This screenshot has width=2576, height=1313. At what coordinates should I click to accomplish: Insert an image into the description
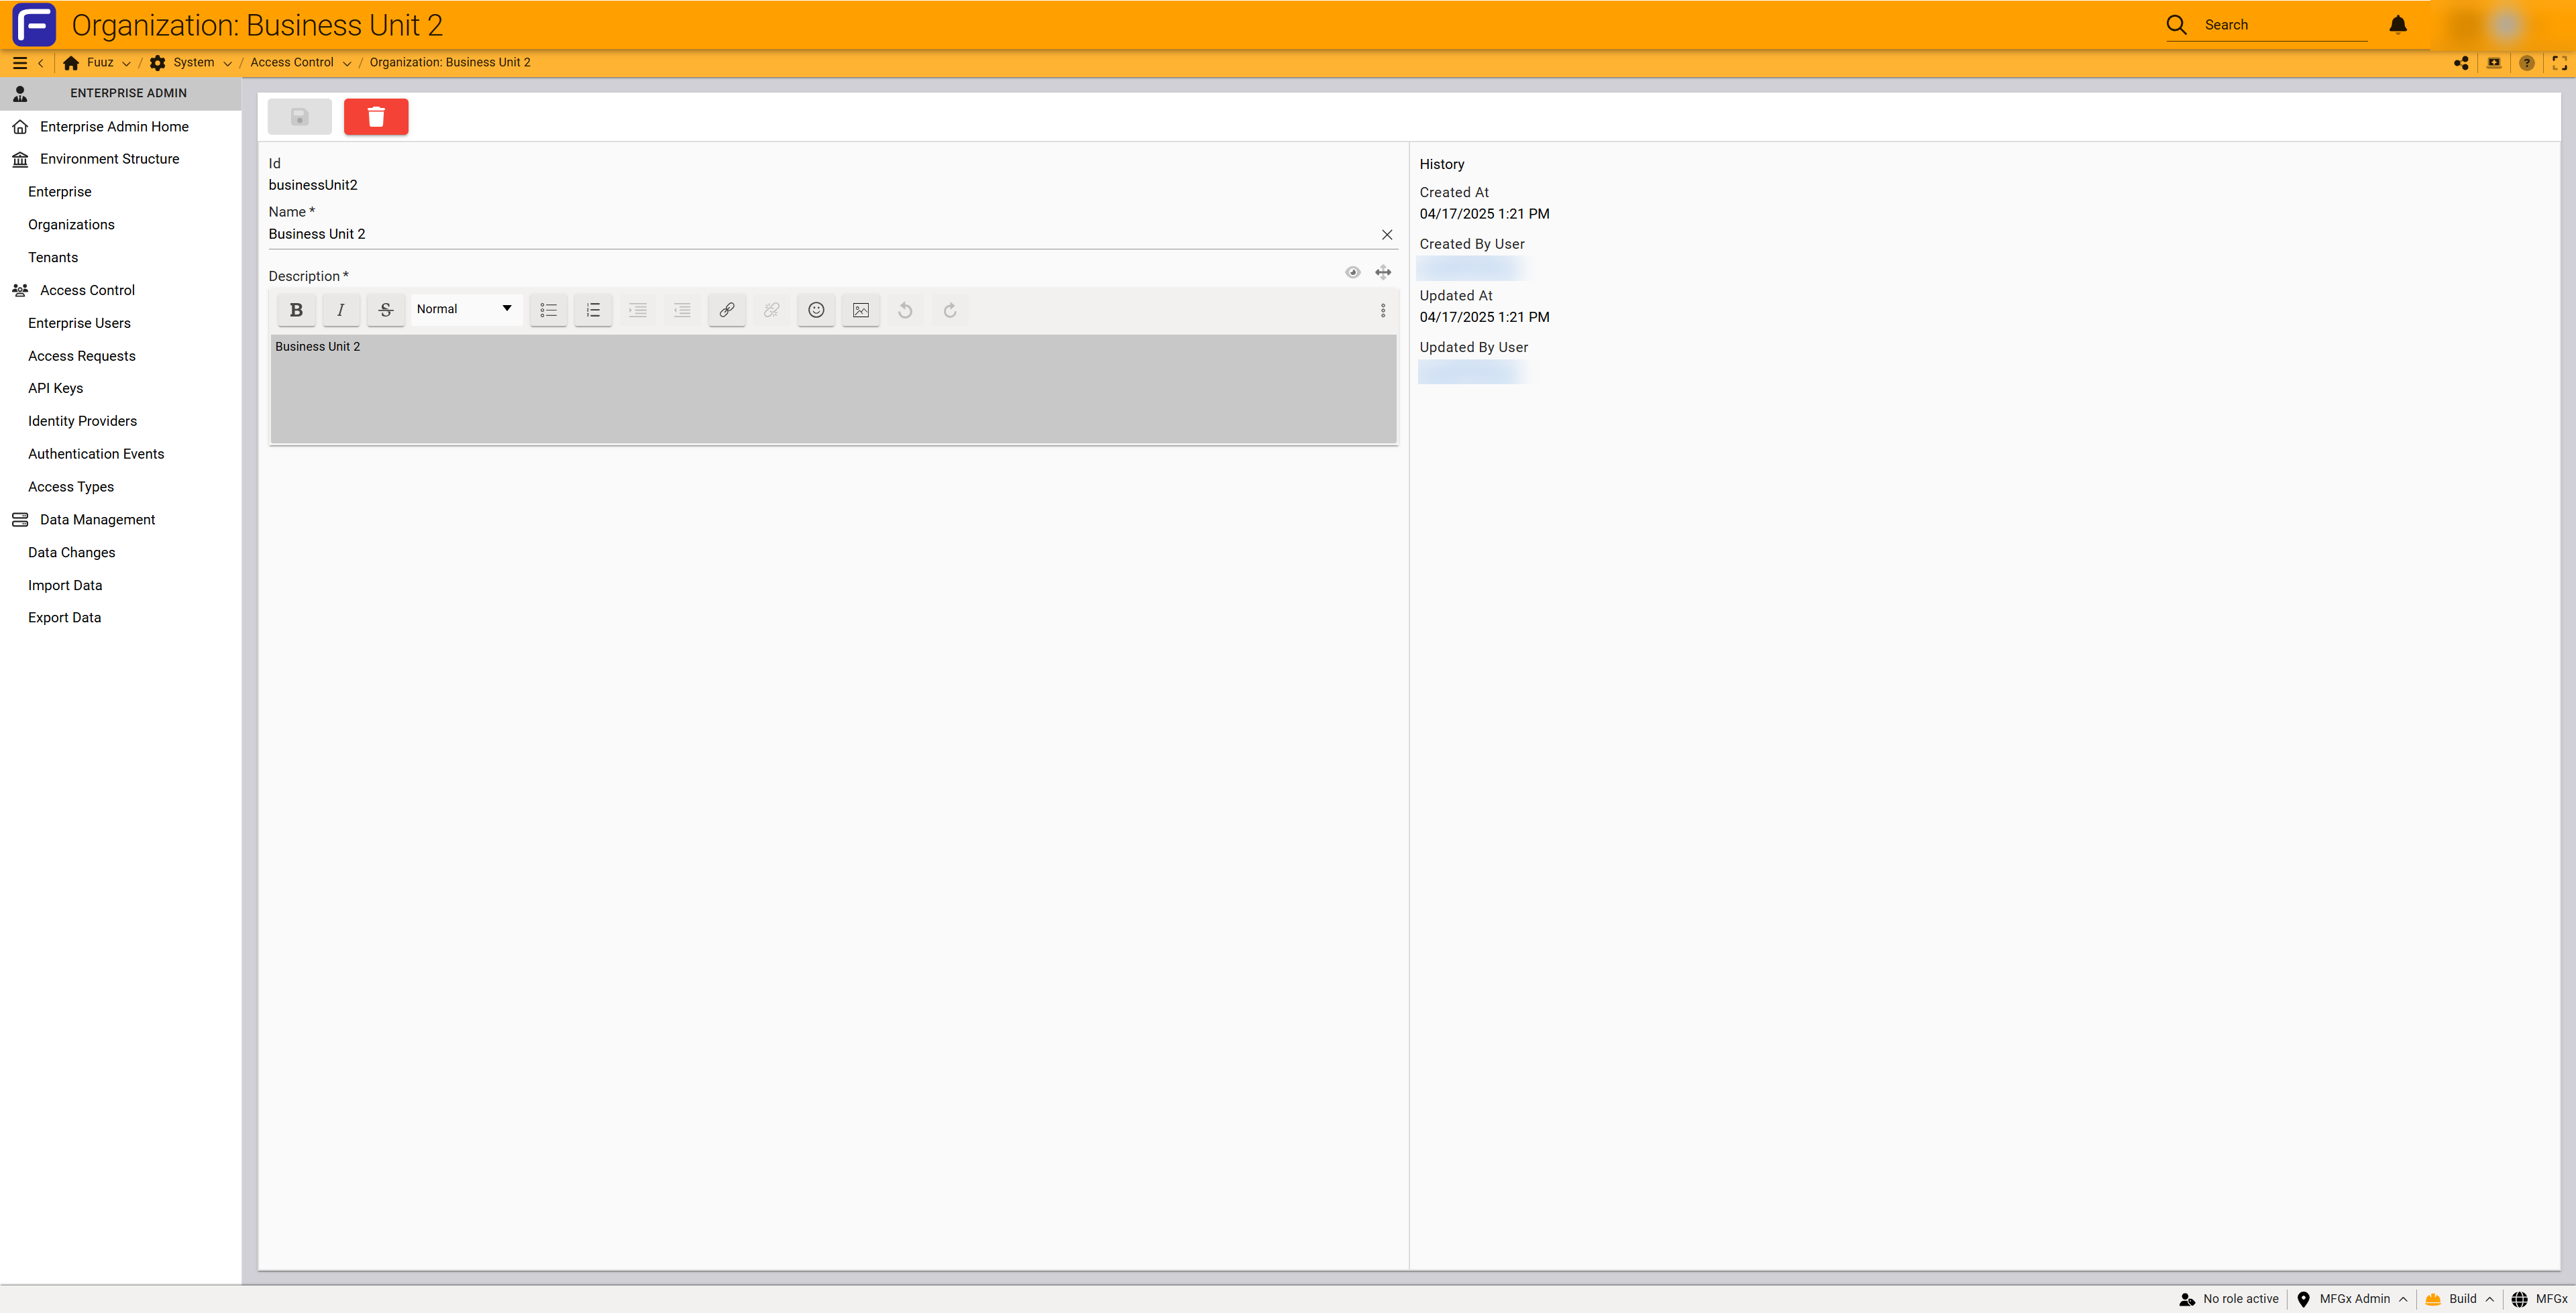click(x=861, y=310)
